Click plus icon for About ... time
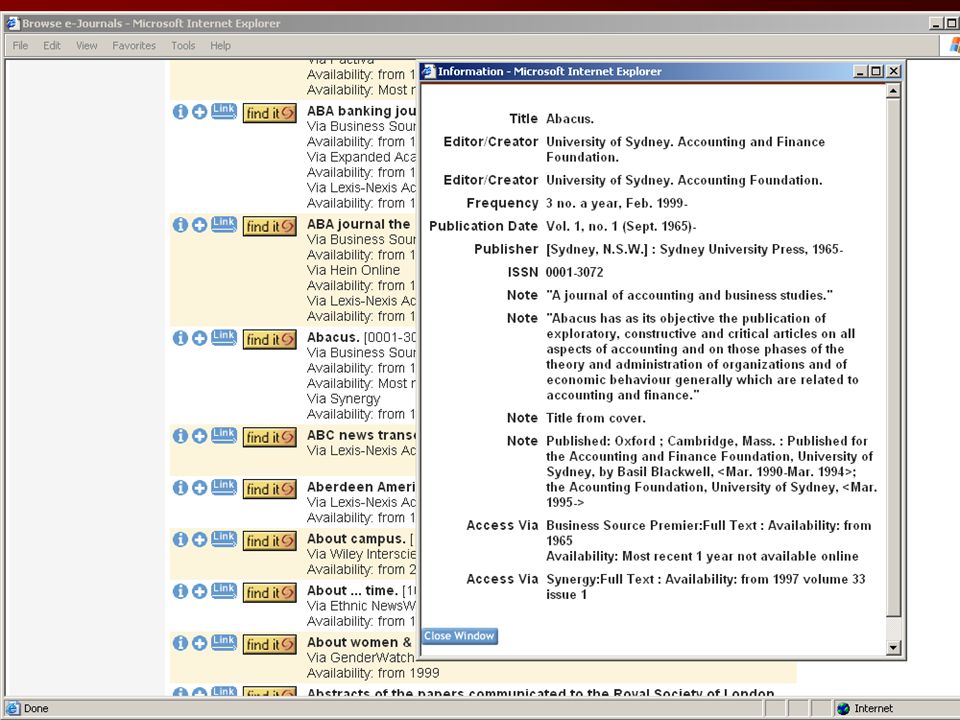This screenshot has height=720, width=960. [200, 591]
